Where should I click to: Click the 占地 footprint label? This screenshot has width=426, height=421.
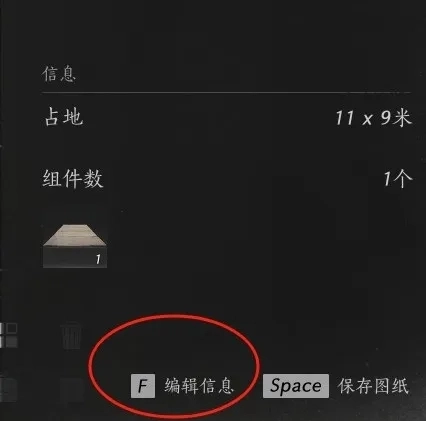[64, 117]
